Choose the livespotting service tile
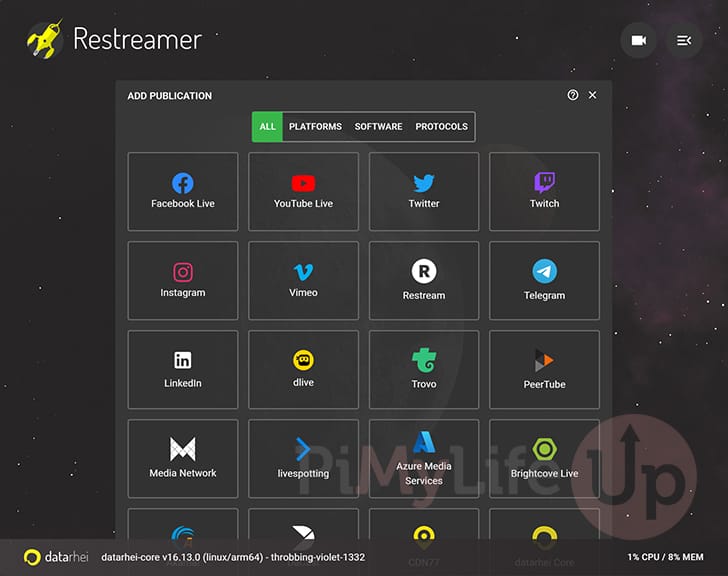The image size is (728, 576). click(303, 459)
